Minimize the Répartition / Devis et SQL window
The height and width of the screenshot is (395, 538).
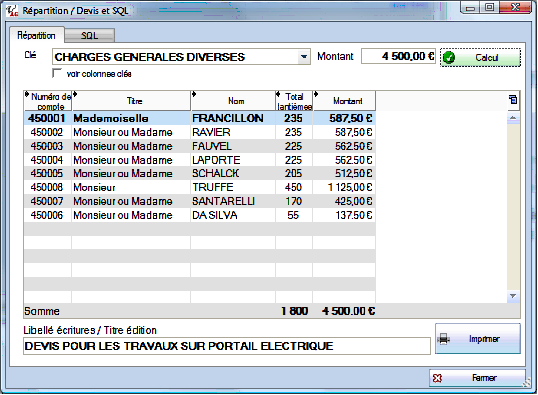(471, 7)
